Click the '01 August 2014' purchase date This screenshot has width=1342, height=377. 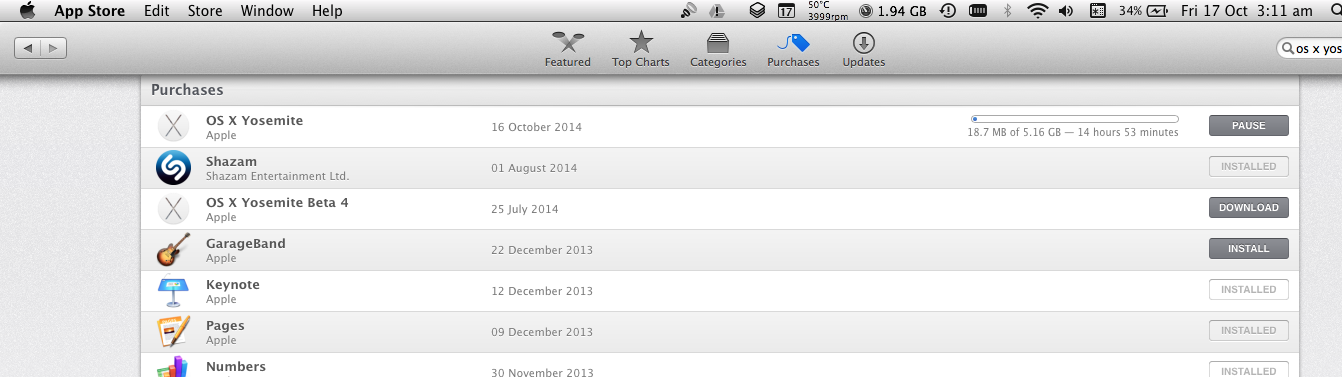pos(534,168)
